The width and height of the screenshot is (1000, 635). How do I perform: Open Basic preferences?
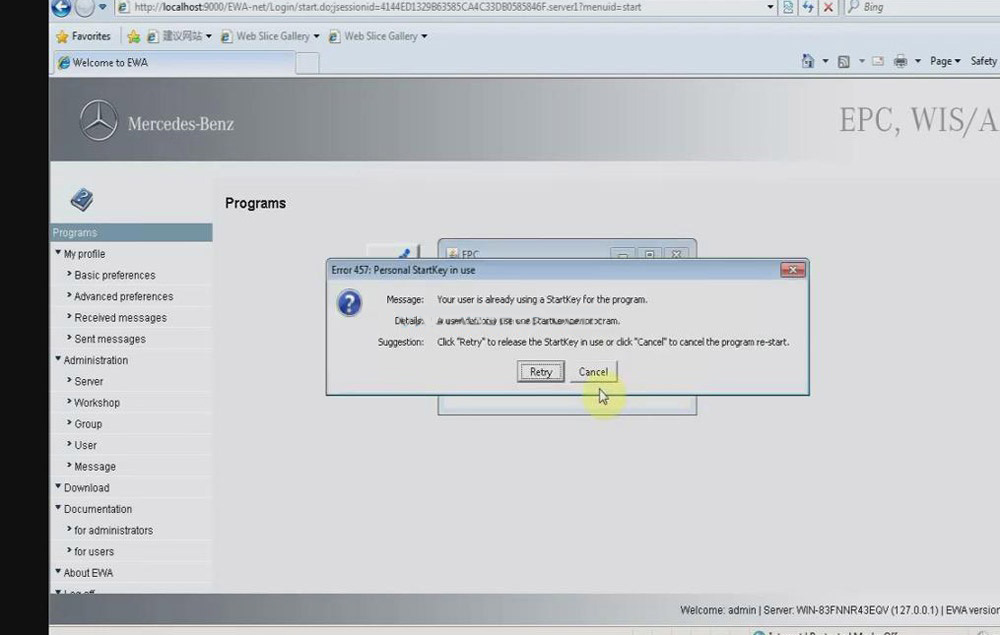115,275
